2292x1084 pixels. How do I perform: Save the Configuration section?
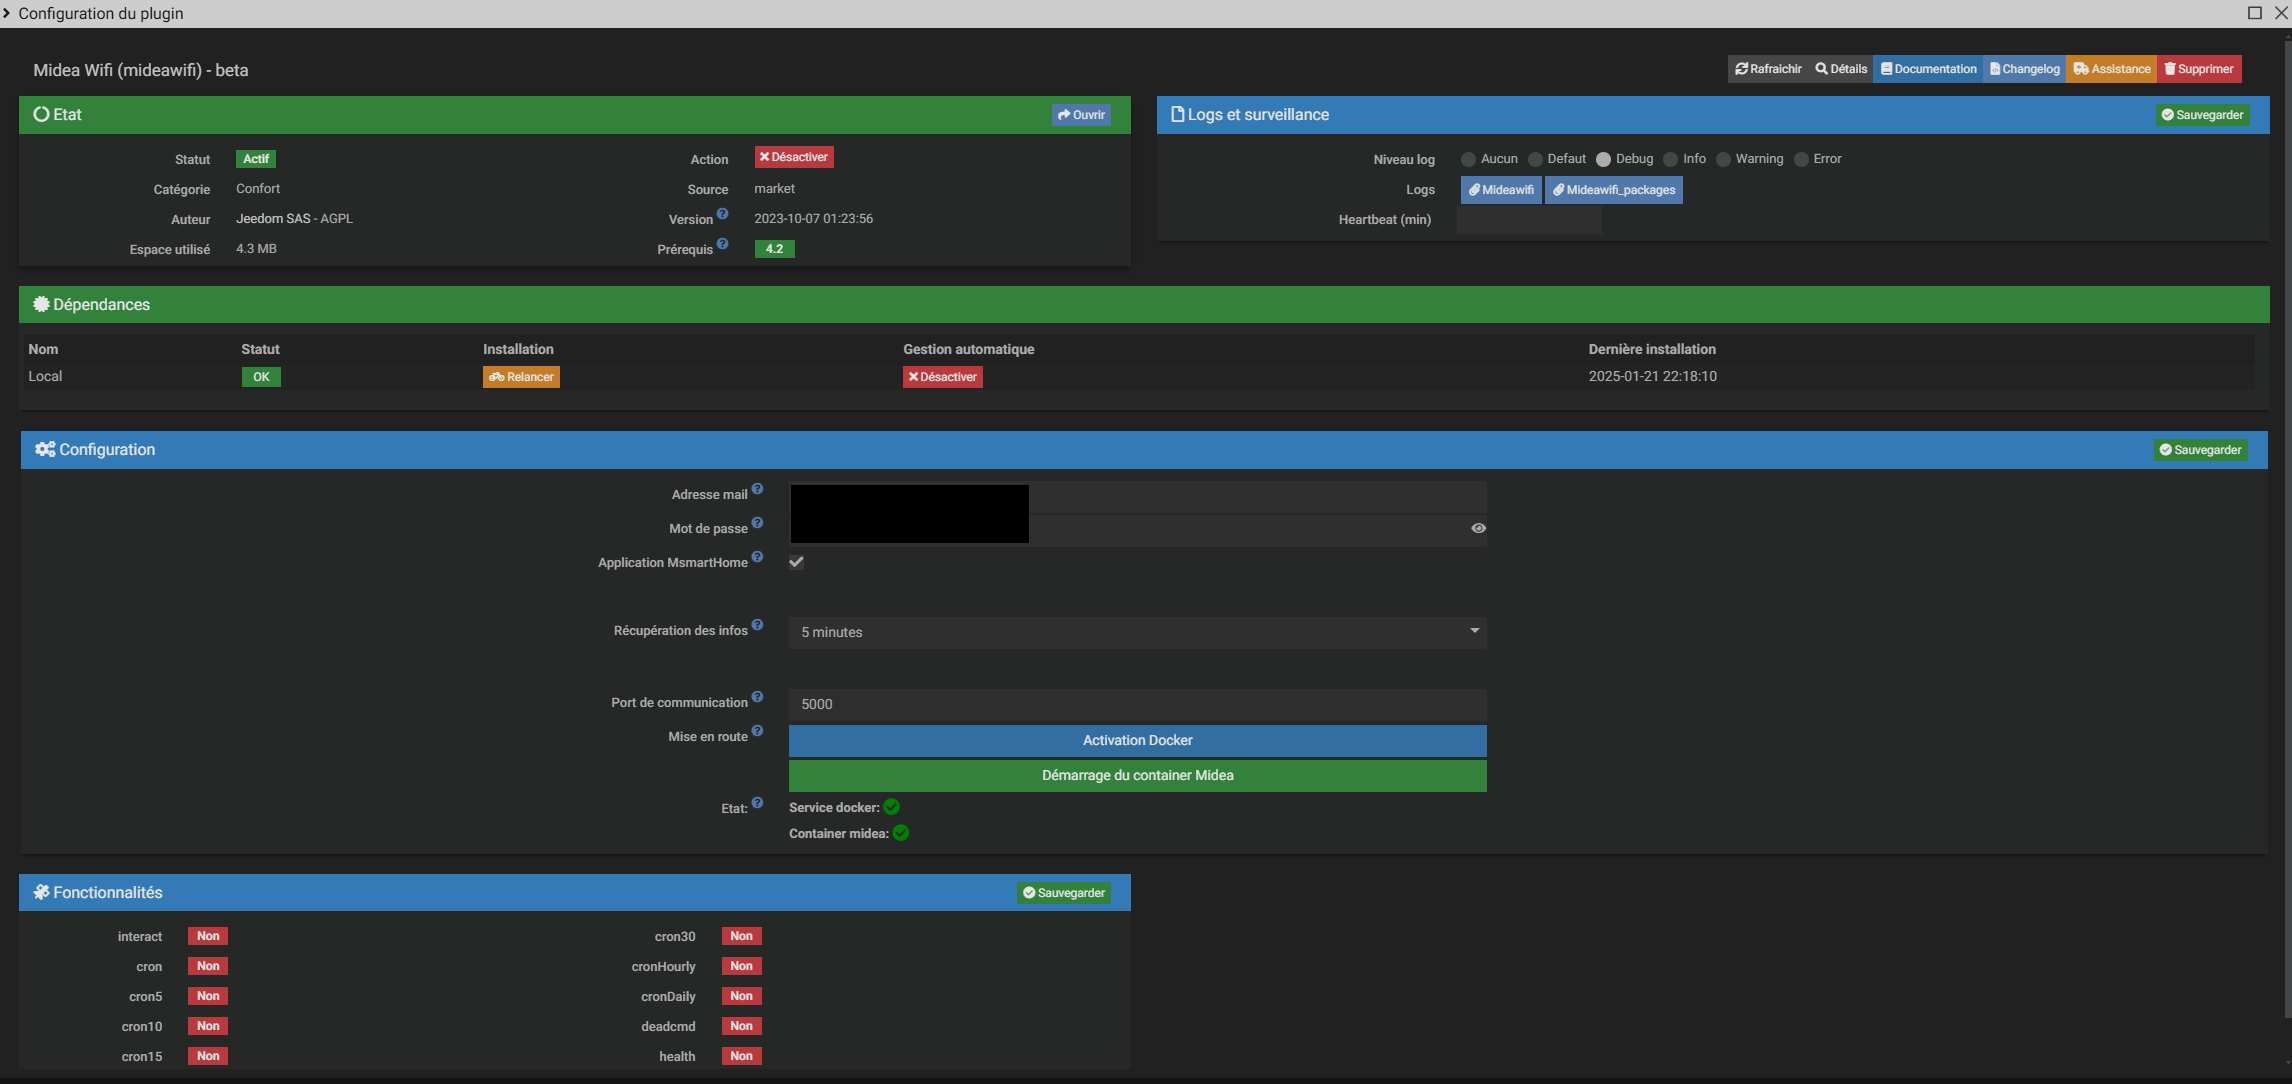coord(2200,450)
